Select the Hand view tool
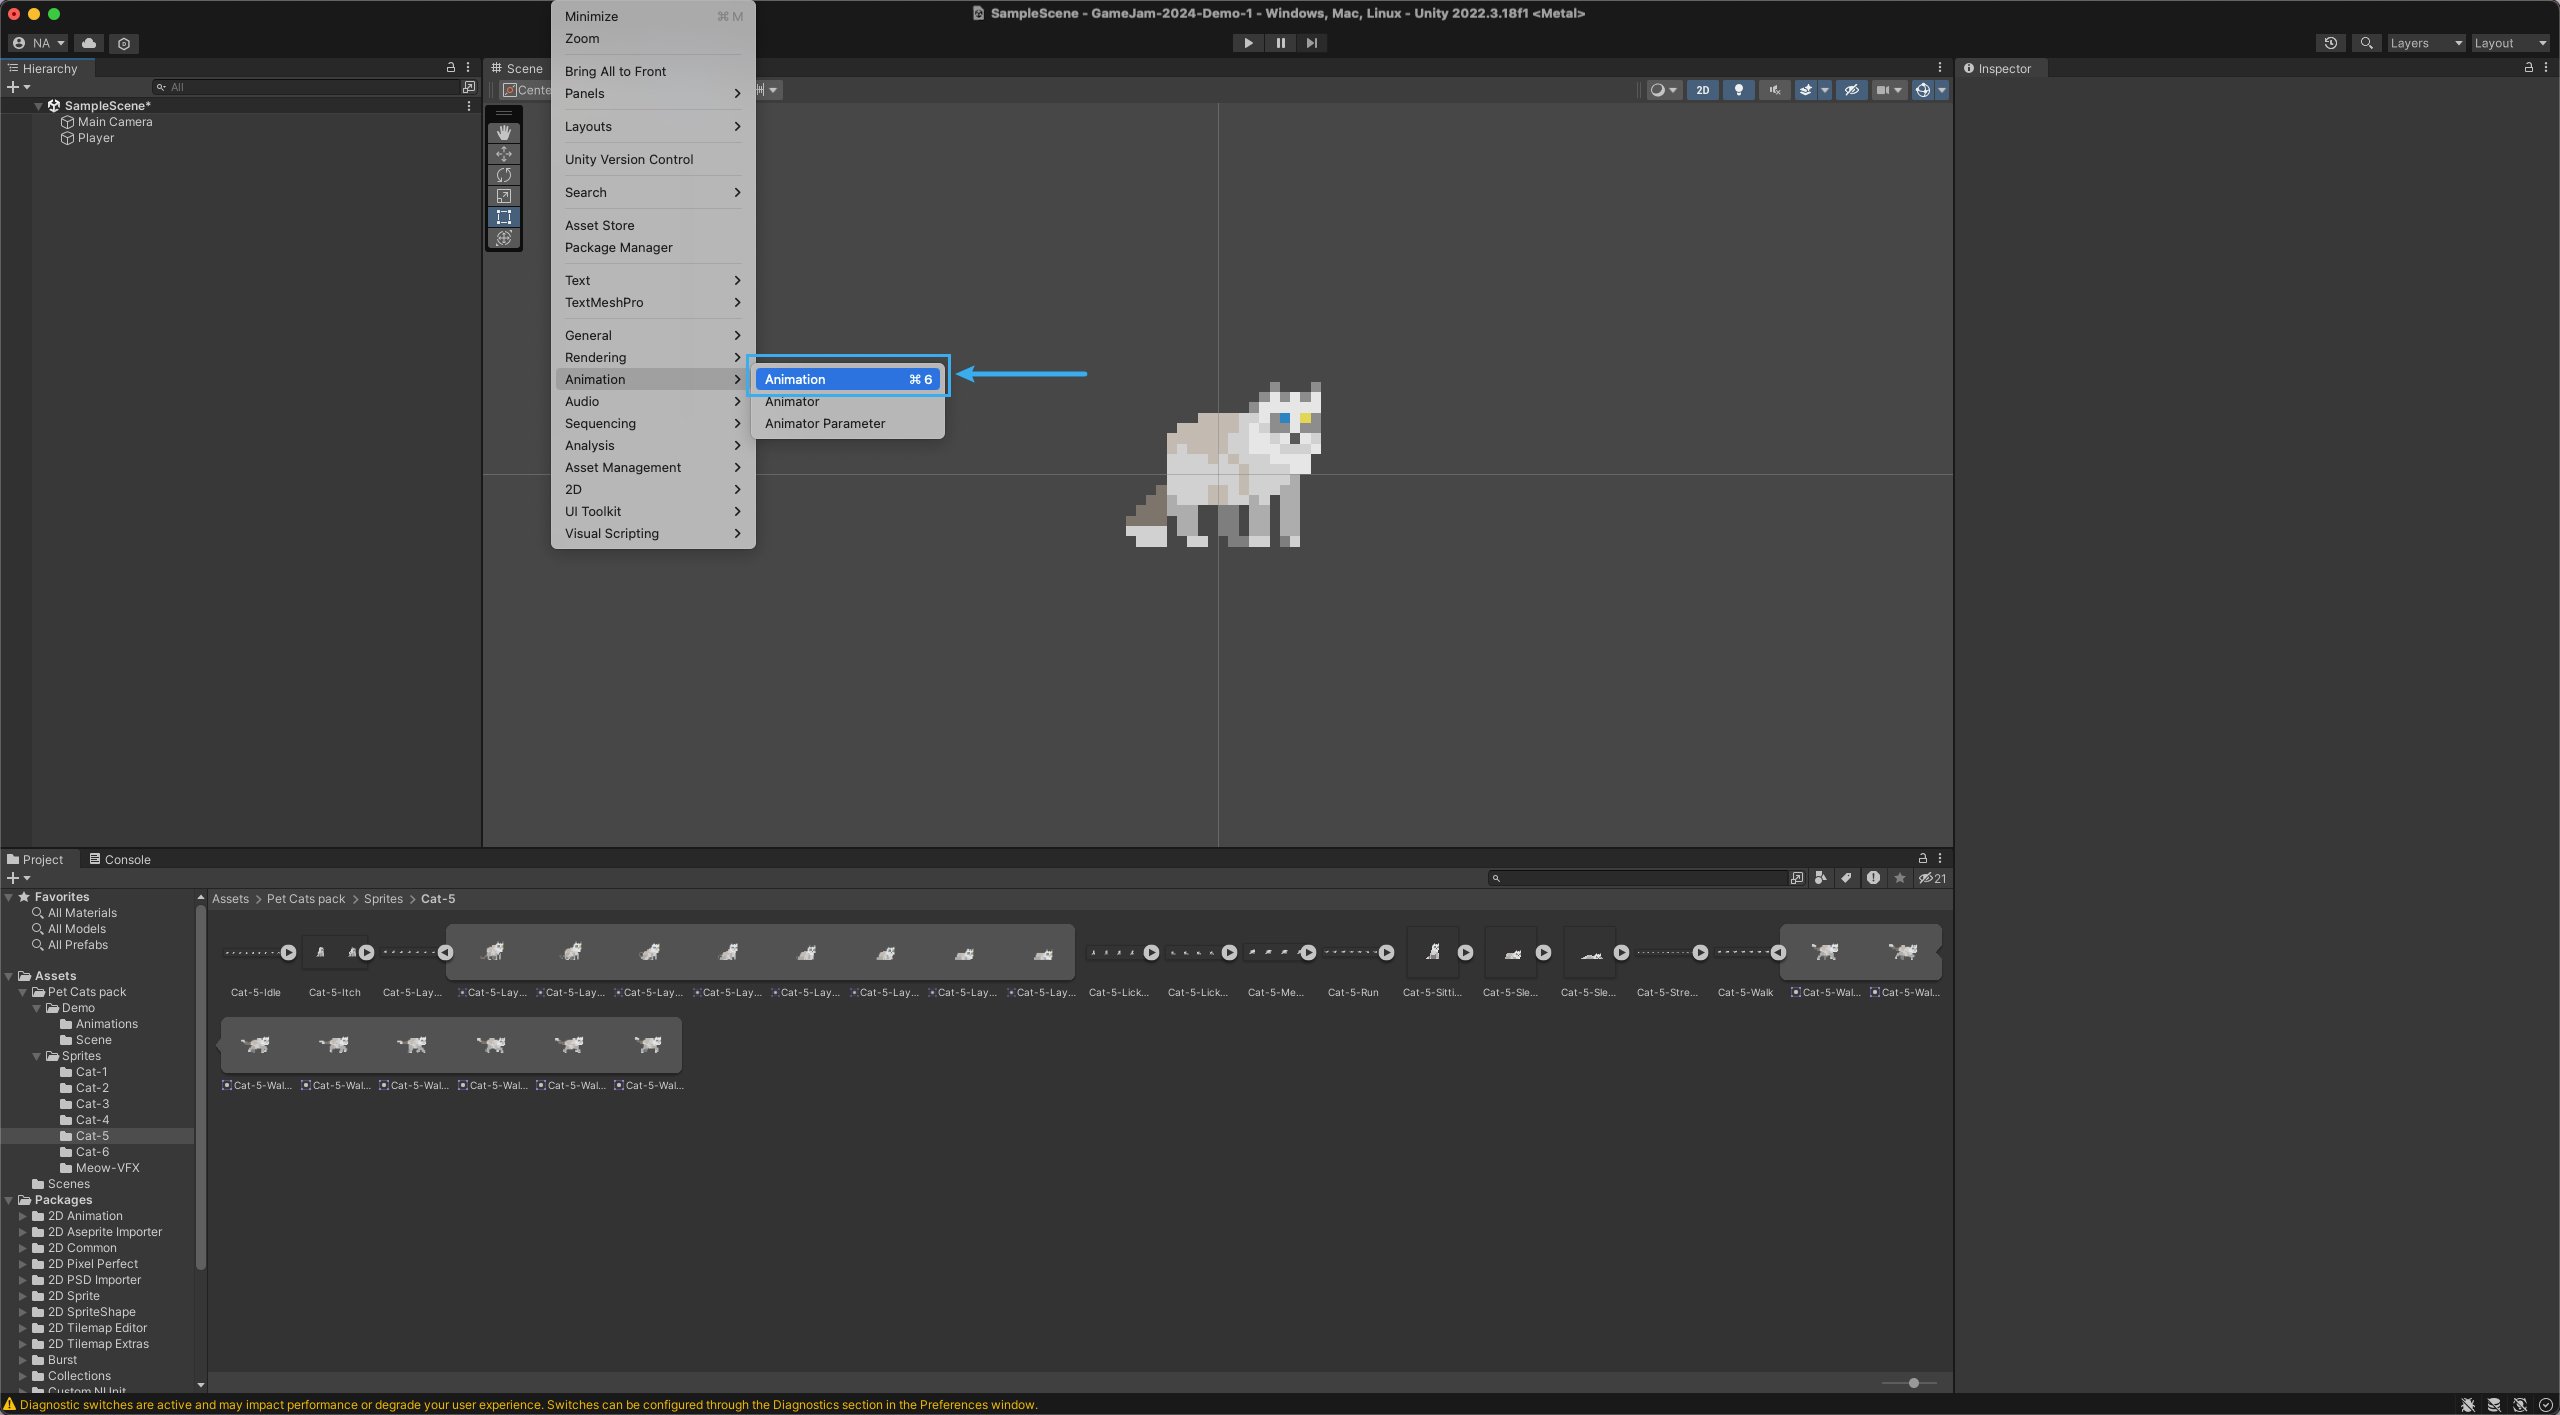 (504, 132)
